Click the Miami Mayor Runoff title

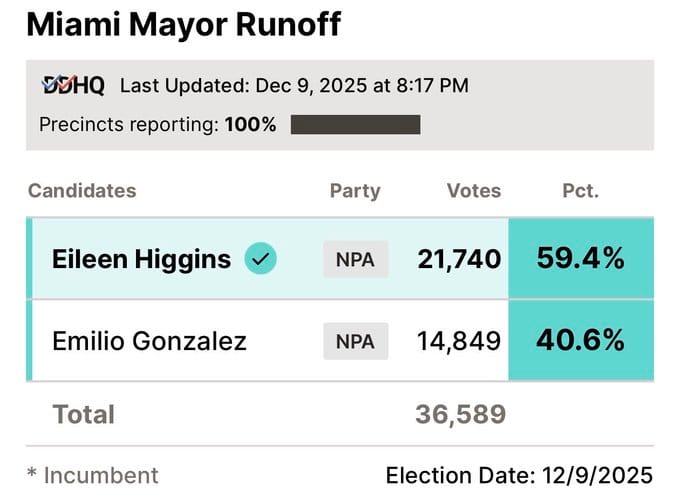tap(183, 25)
